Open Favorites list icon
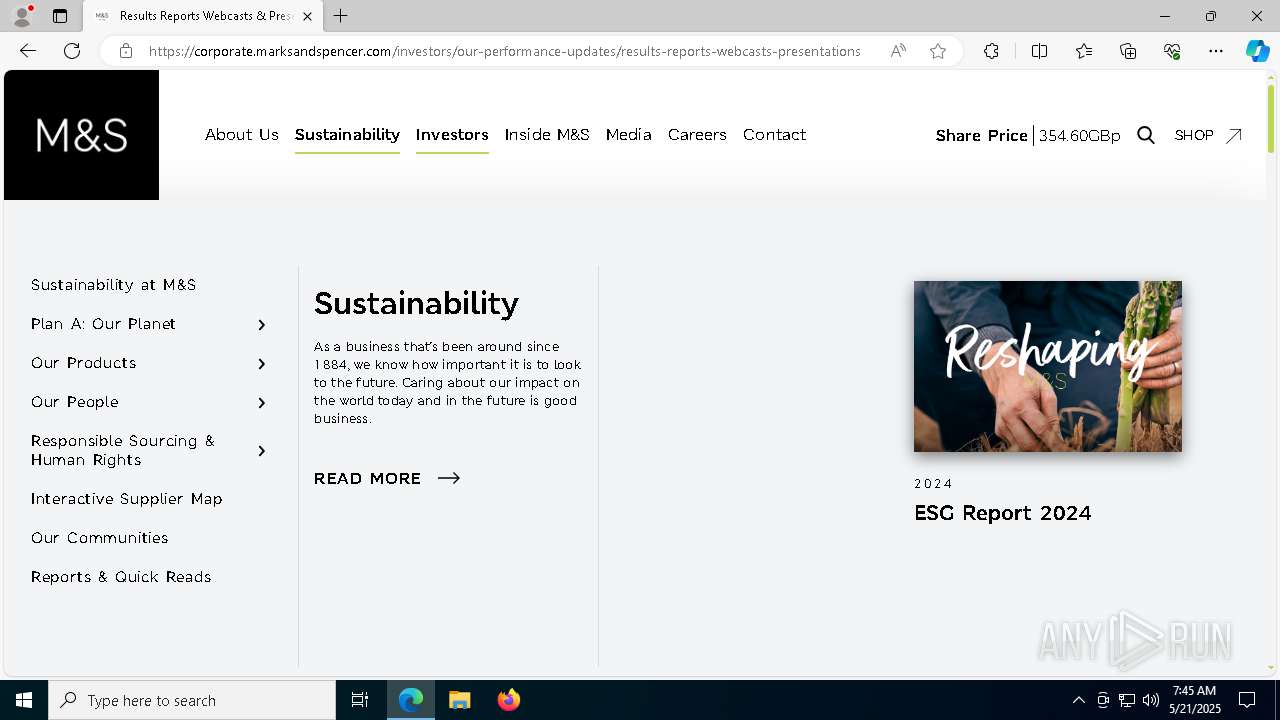This screenshot has width=1280, height=720. pos(1084,51)
